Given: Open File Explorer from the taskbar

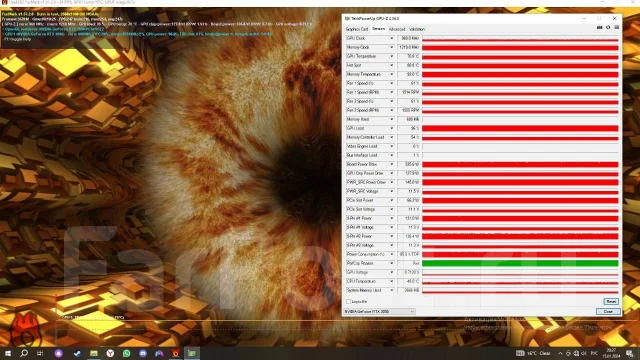Looking at the screenshot, I should 94,353.
